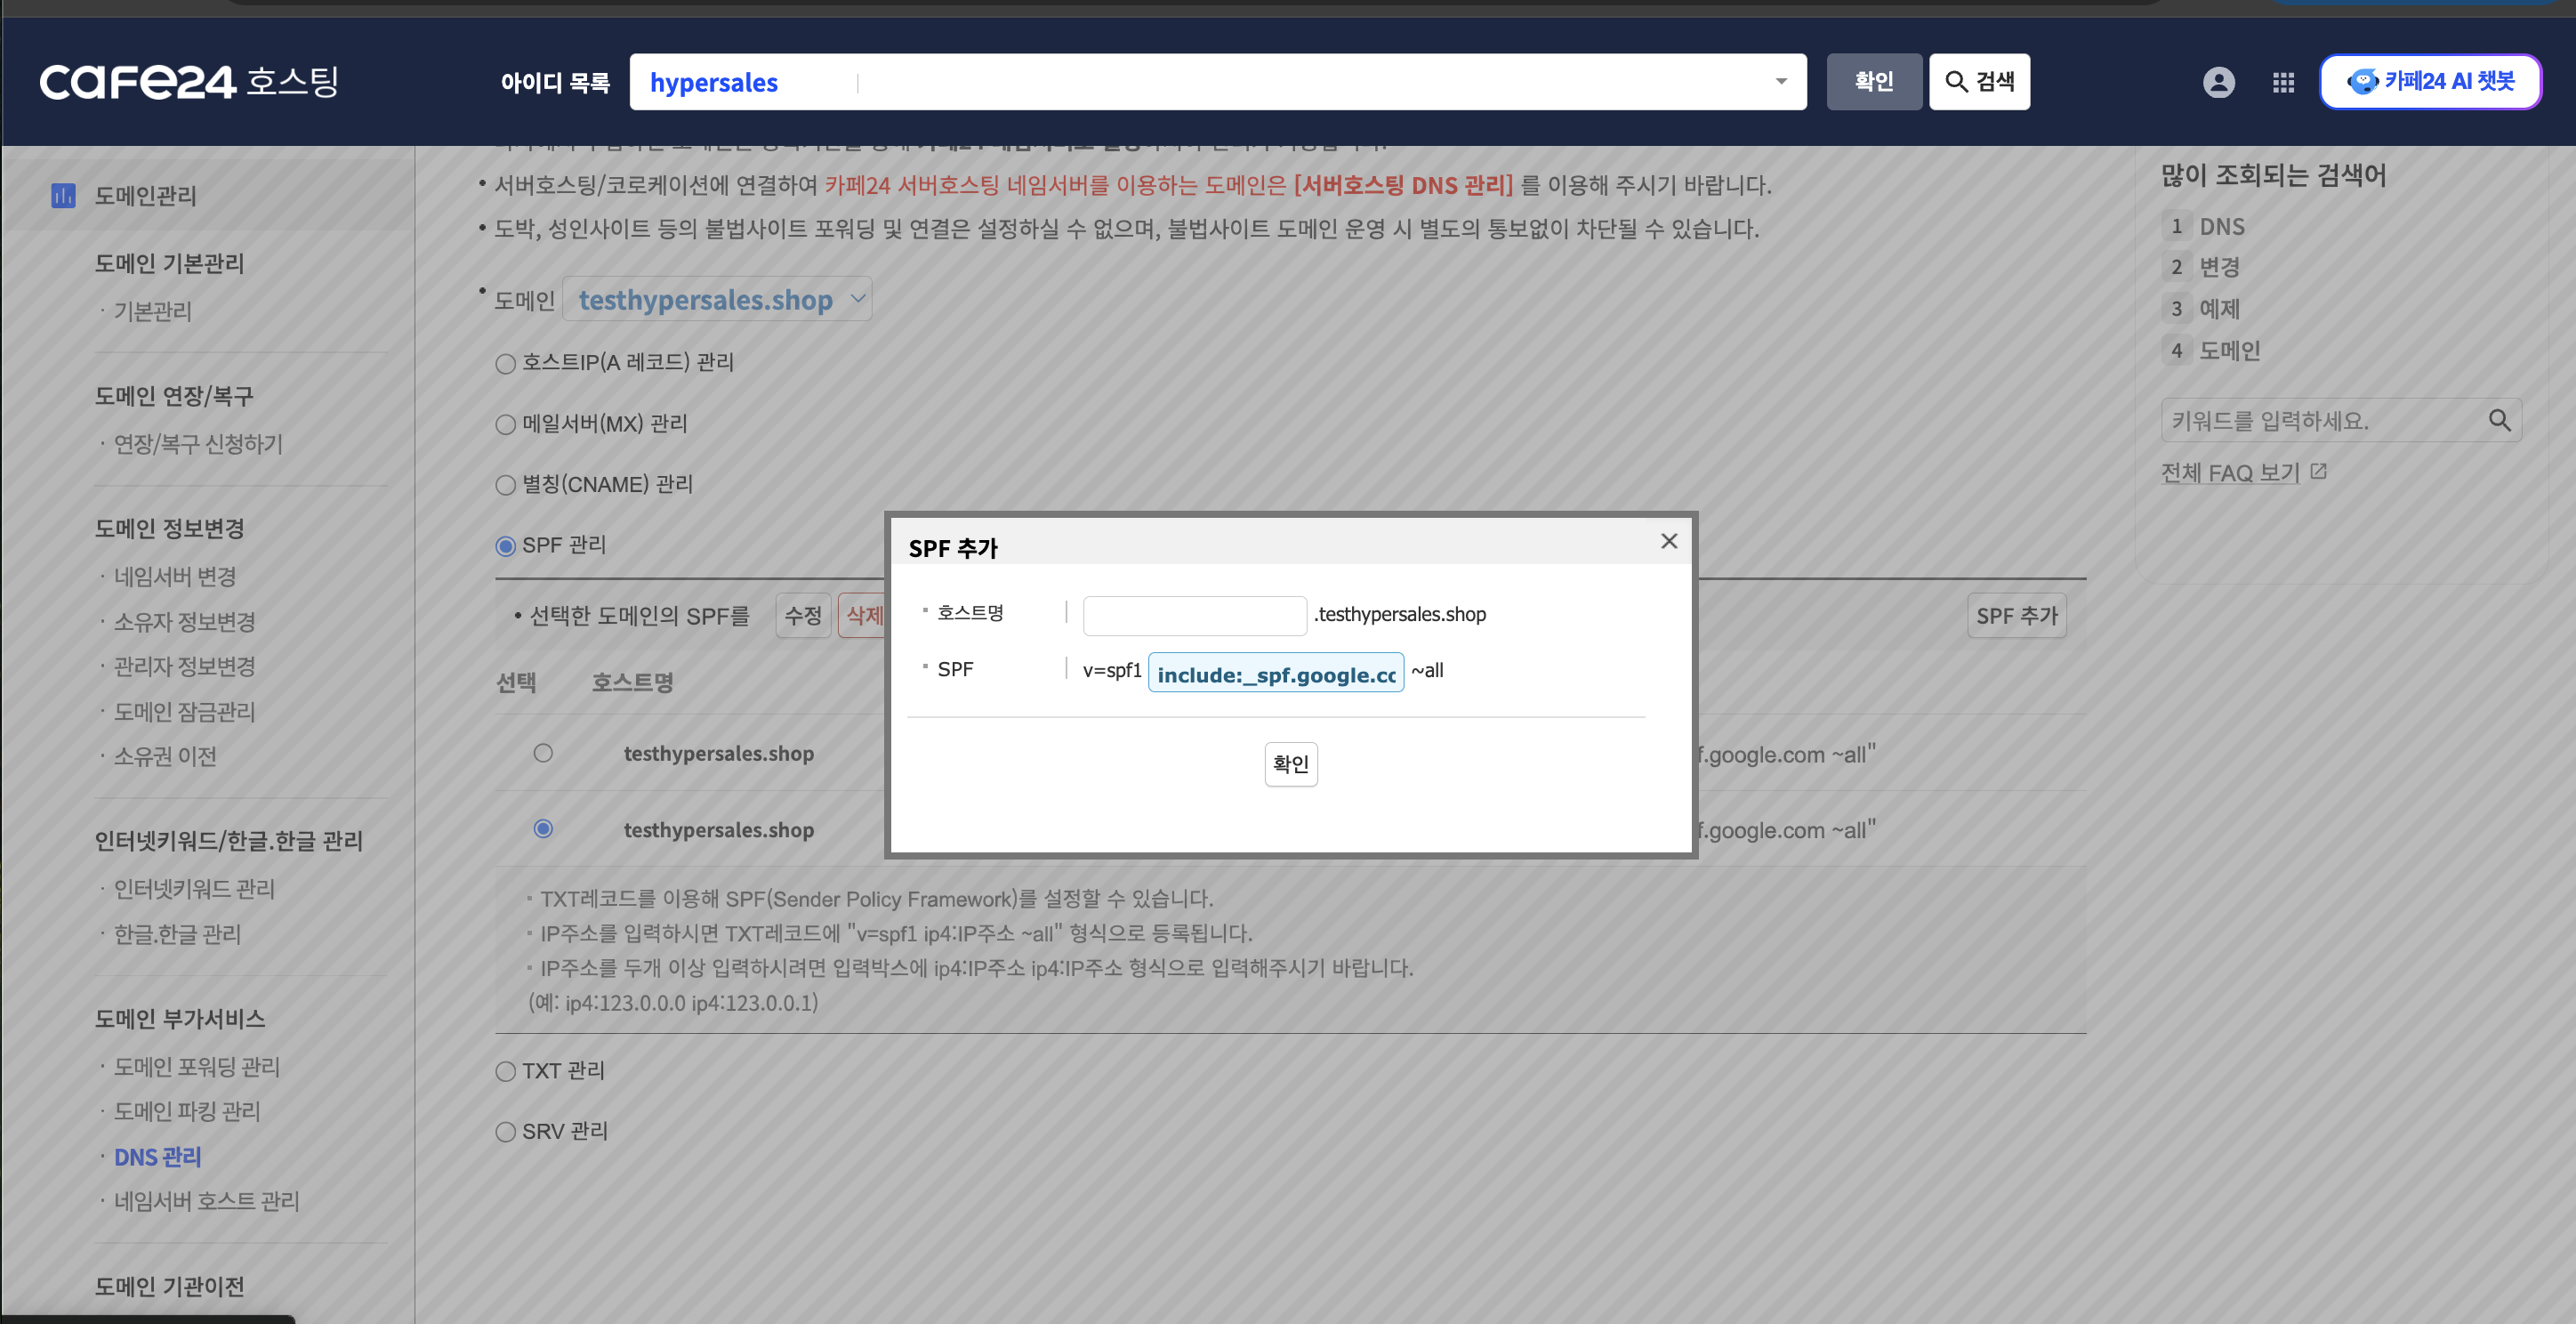Click the 검색 button in header
Image resolution: width=2576 pixels, height=1324 pixels.
coord(1979,82)
